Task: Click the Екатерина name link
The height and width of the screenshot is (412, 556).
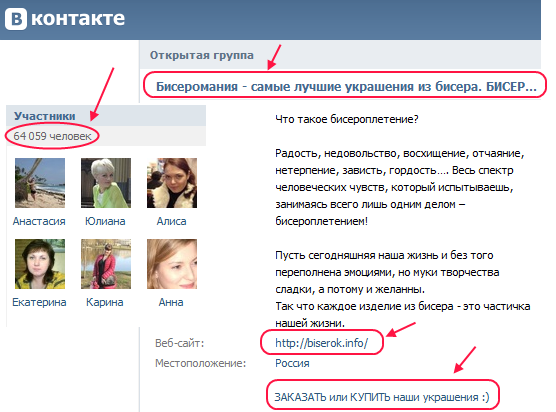Action: 39,302
